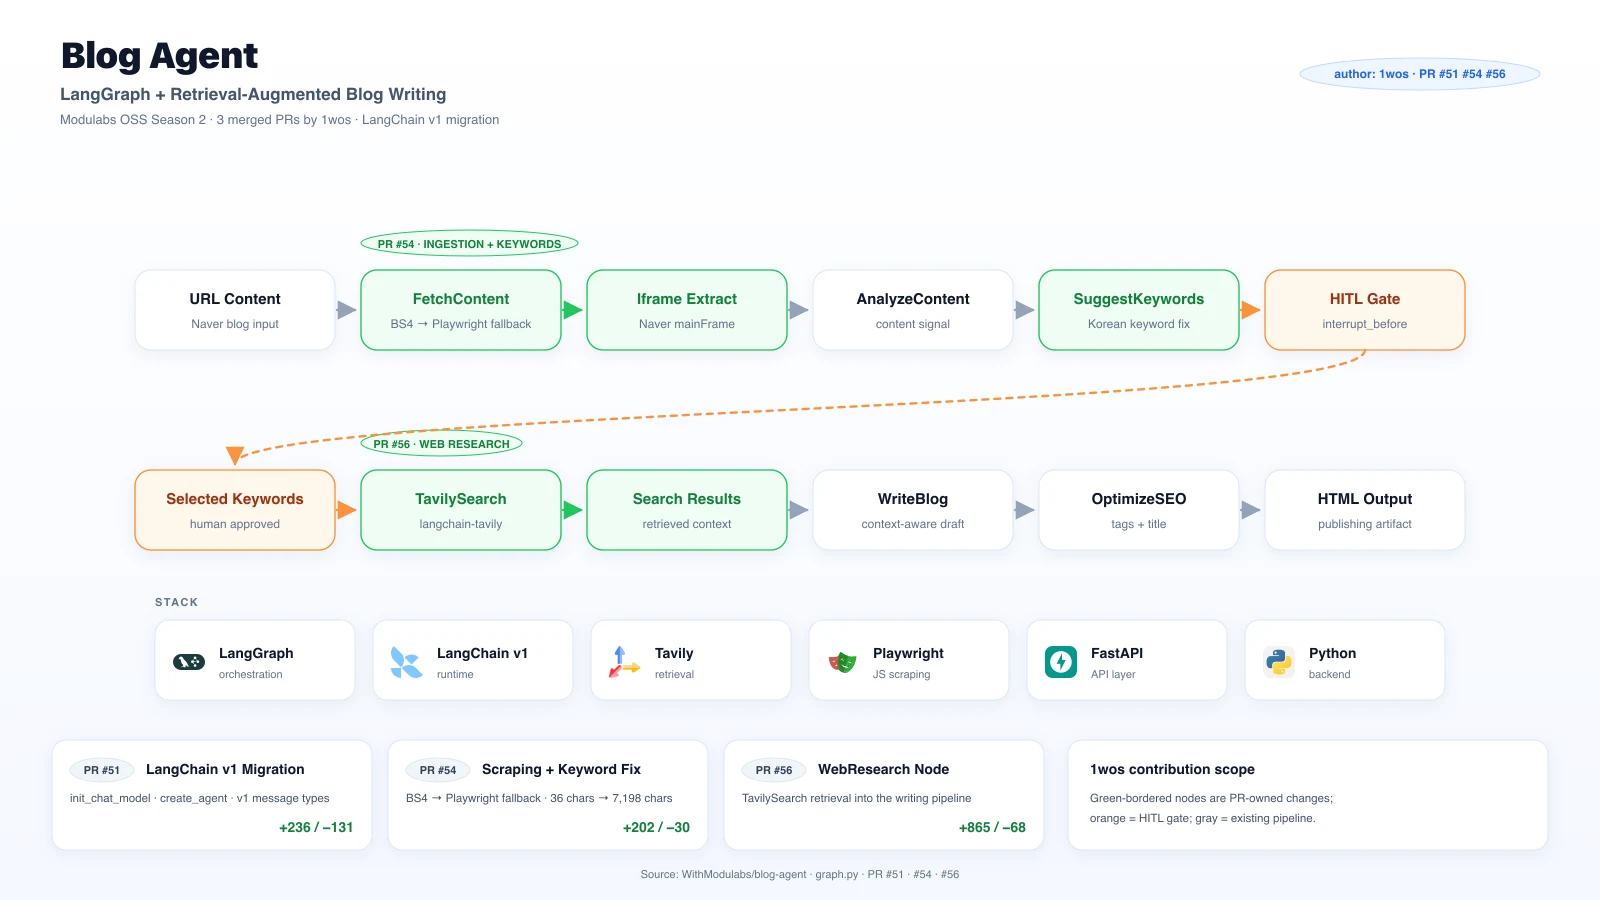
Task: Click the LangGraph name in the orchestration card
Action: pyautogui.click(x=256, y=653)
